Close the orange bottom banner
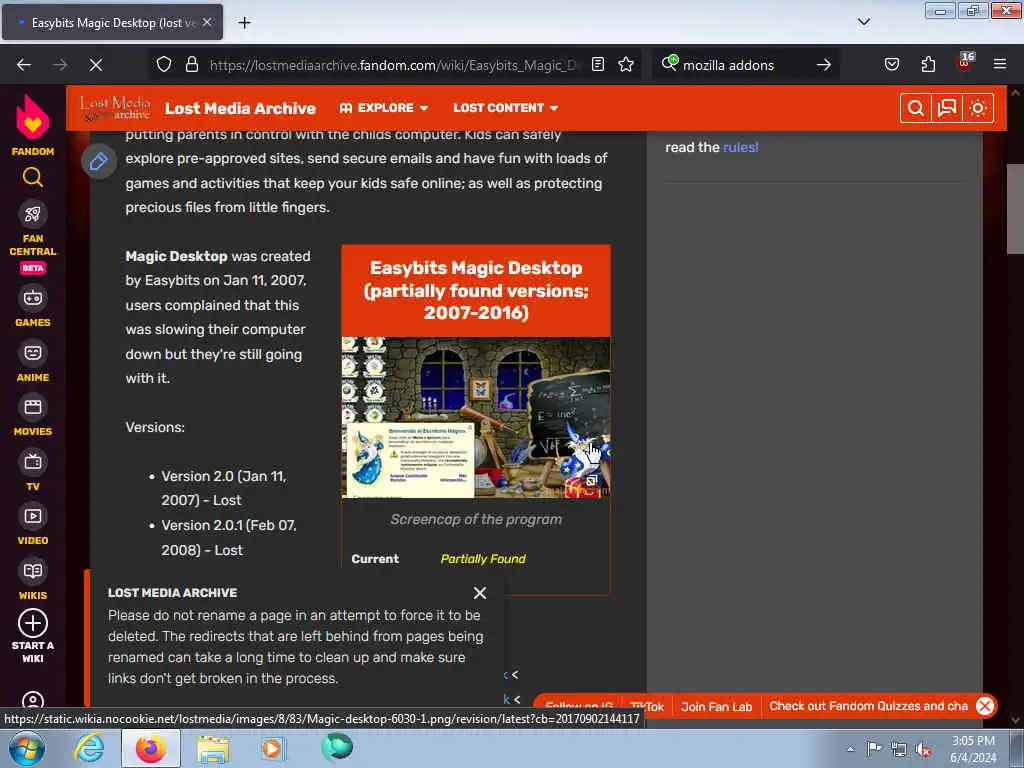Viewport: 1024px width, 768px height. [x=985, y=706]
